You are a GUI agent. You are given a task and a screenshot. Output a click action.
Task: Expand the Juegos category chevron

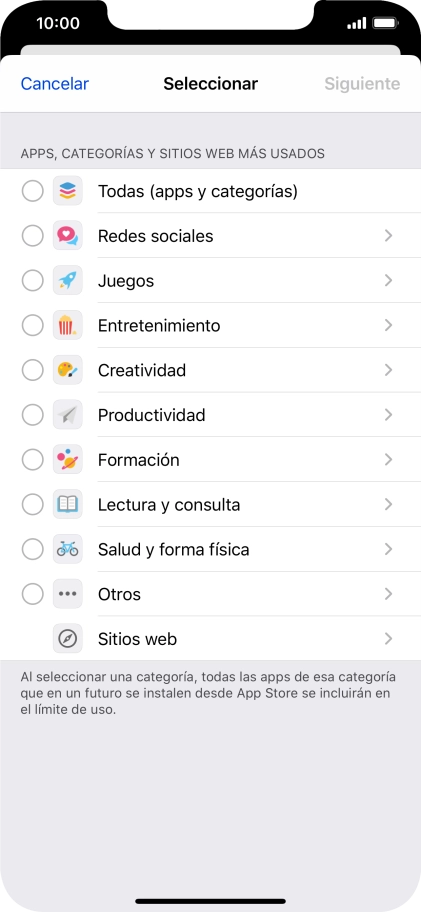coord(388,280)
